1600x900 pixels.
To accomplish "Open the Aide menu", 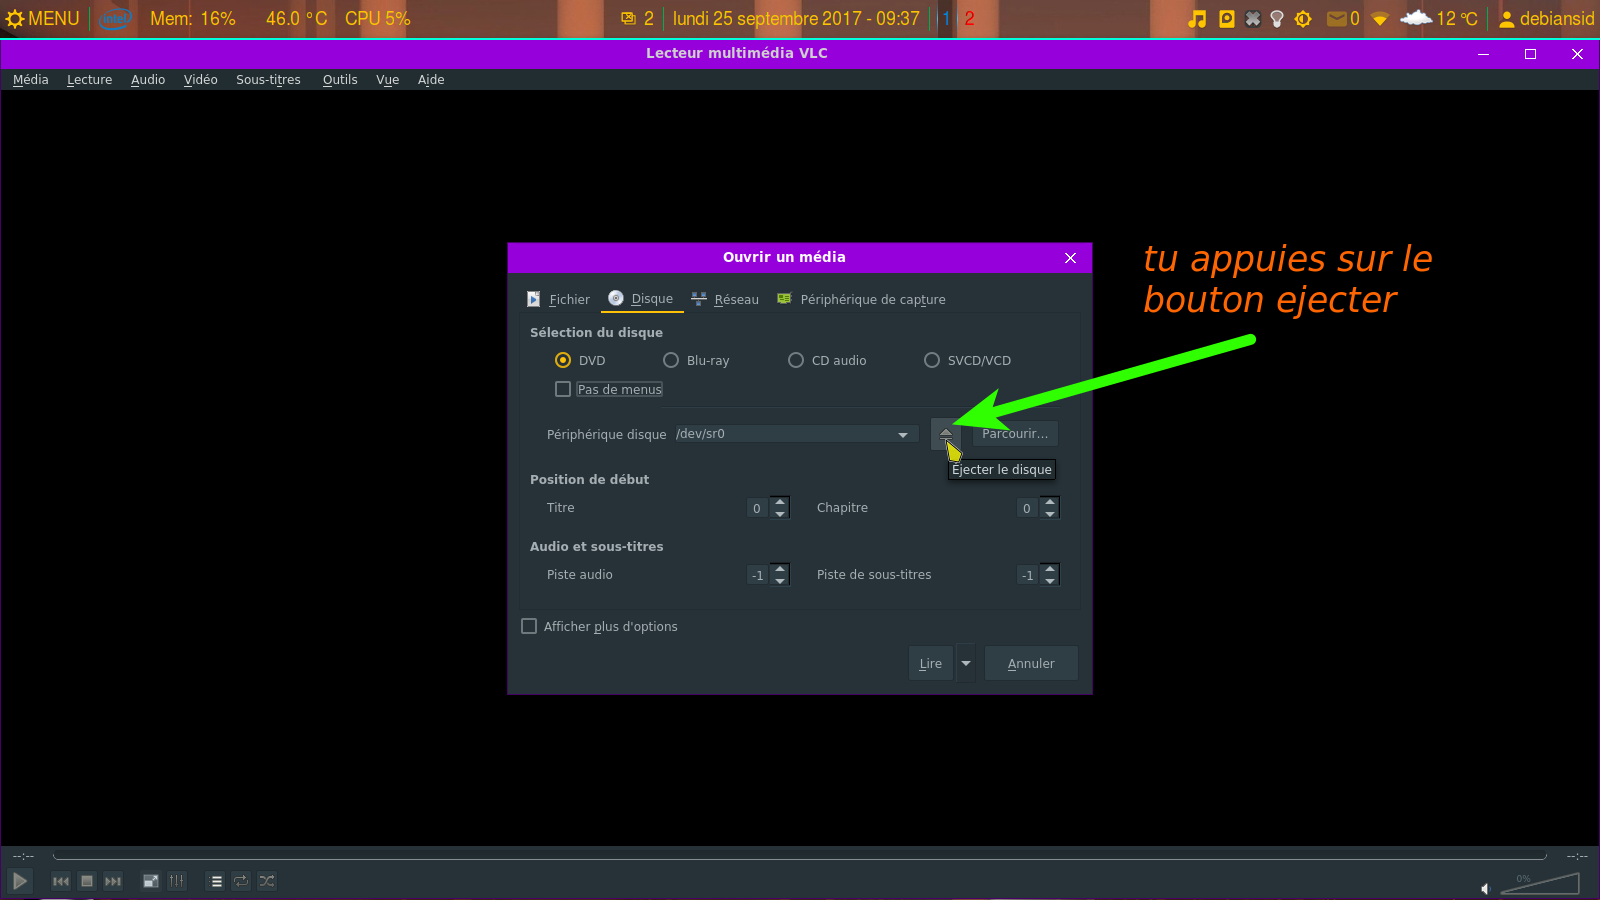I will (431, 80).
